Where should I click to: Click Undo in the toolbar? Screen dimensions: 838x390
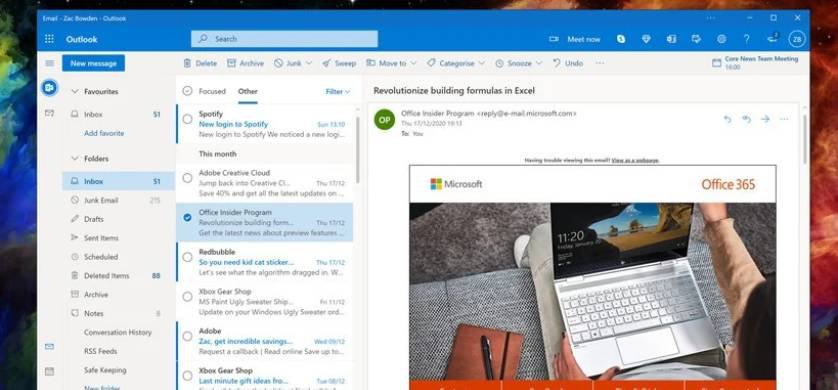[568, 63]
